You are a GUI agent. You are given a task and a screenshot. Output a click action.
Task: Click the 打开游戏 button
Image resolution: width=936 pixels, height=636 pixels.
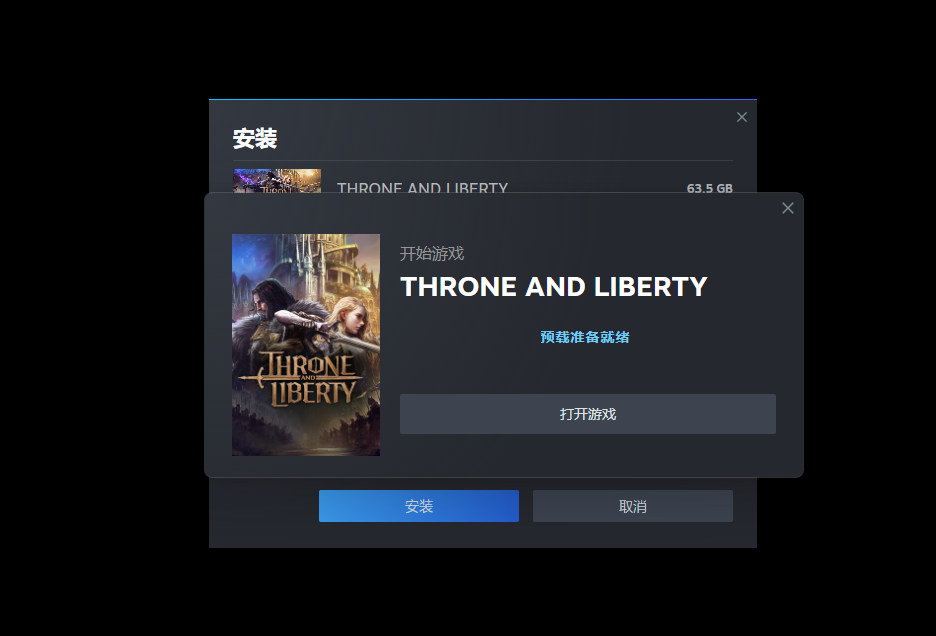click(588, 414)
